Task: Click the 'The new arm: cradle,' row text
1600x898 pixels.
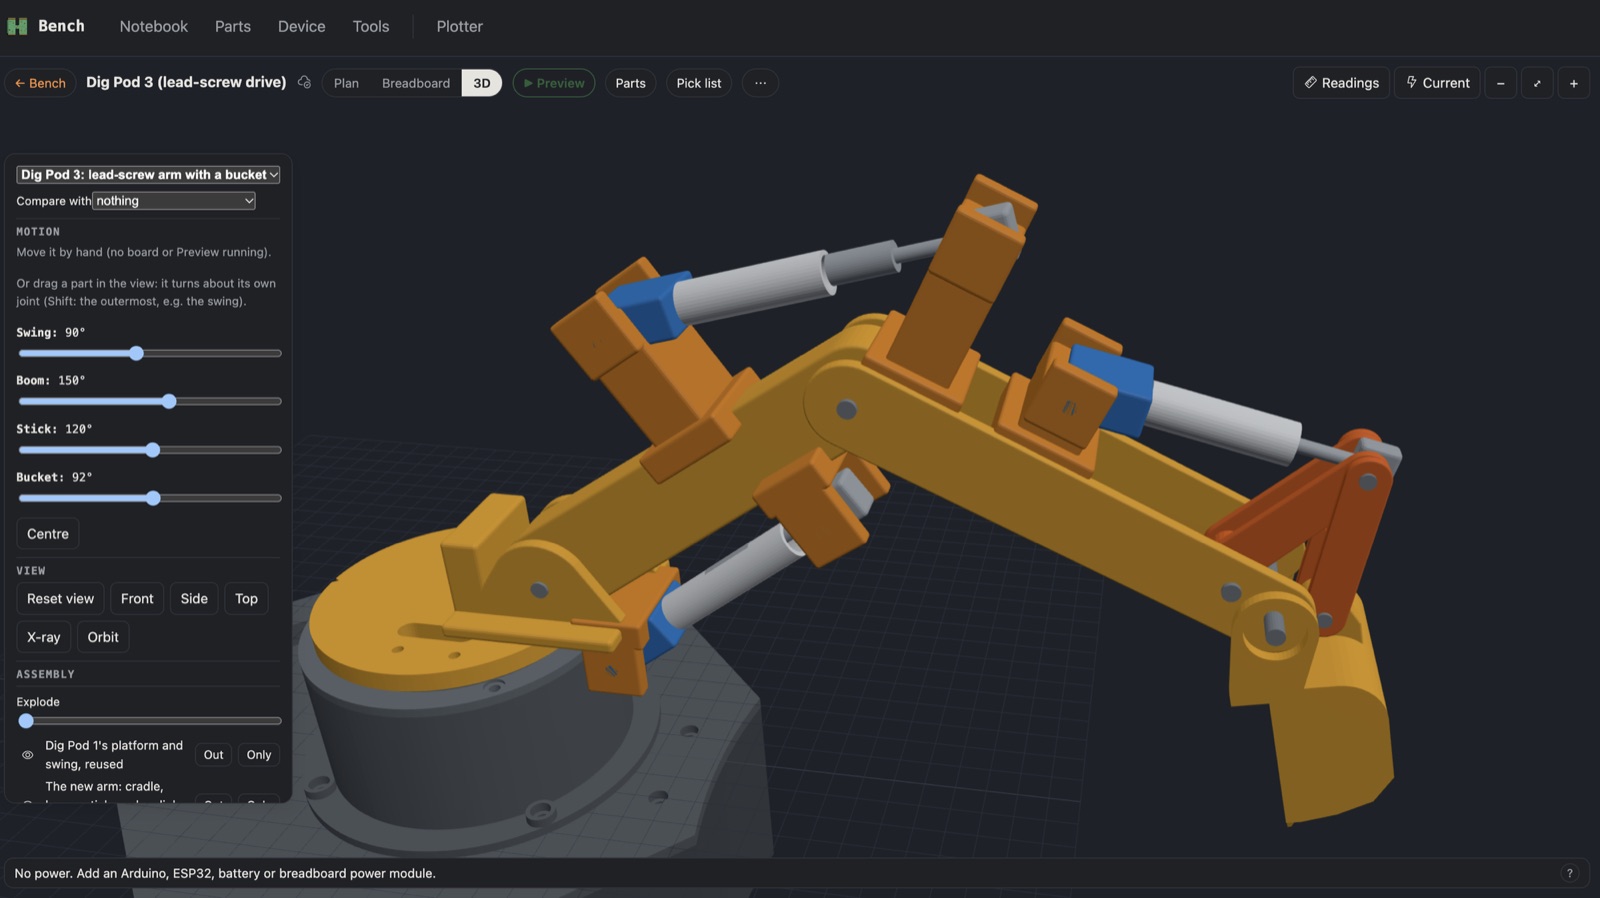Action: pos(104,786)
